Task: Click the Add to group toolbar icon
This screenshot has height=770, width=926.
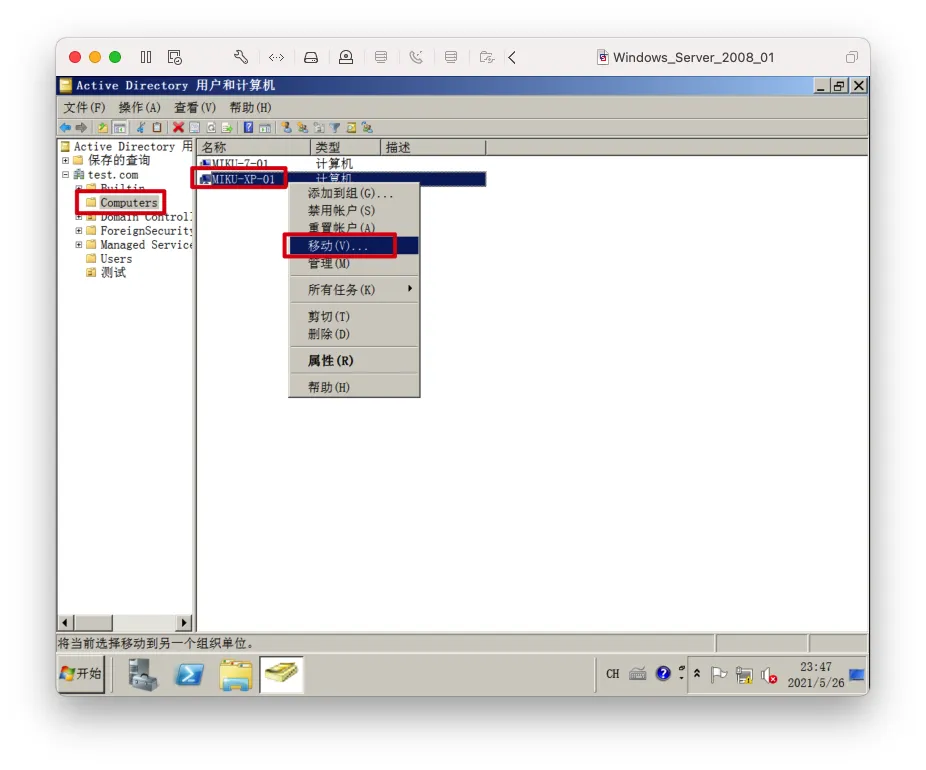Action: pyautogui.click(x=367, y=128)
